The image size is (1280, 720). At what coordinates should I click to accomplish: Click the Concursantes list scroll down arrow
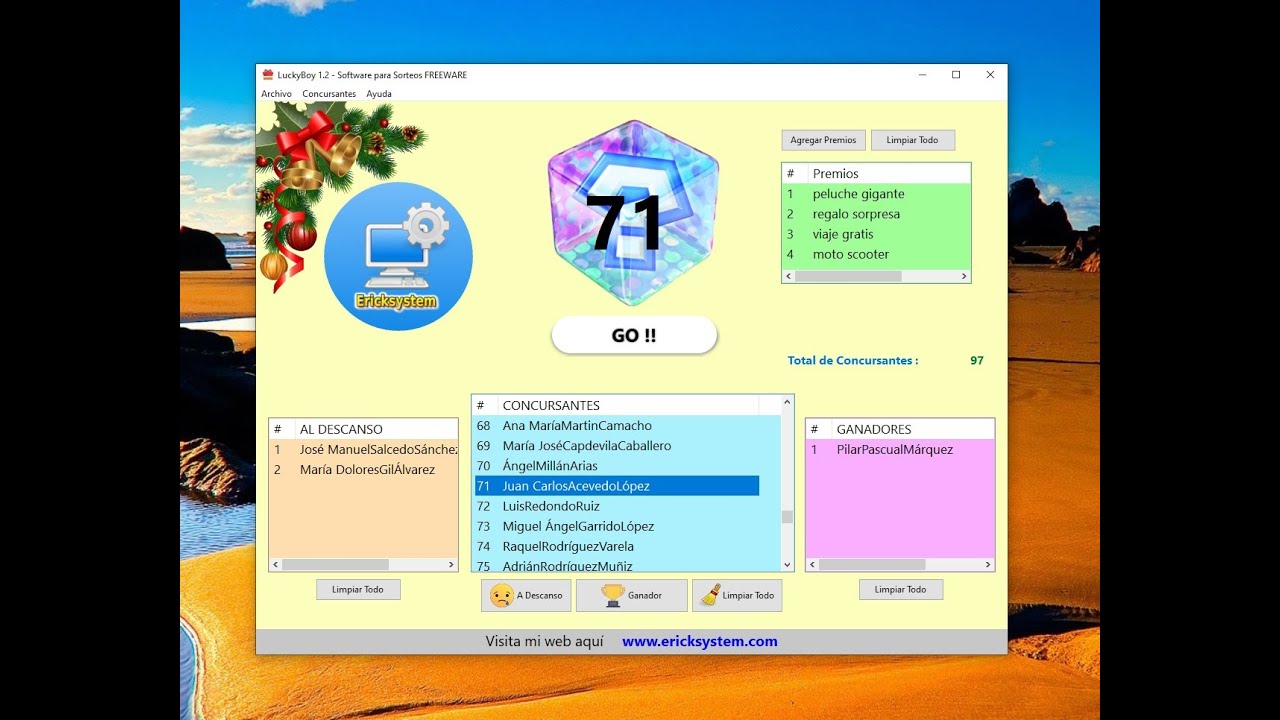pos(787,564)
